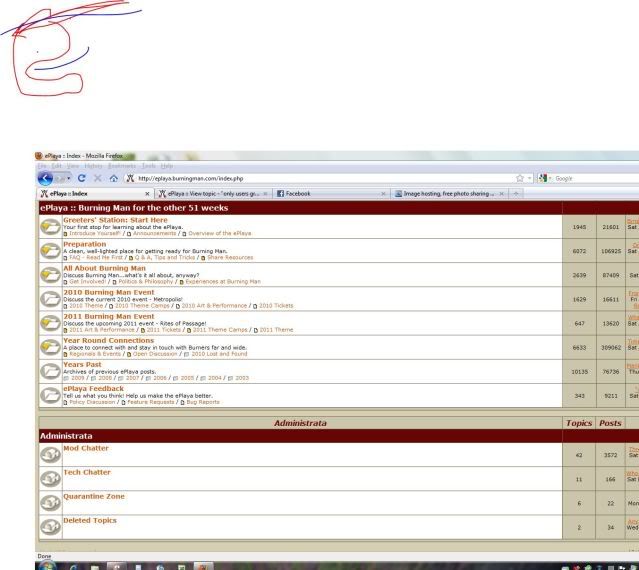Open the History menu
639x570 pixels.
click(93, 166)
